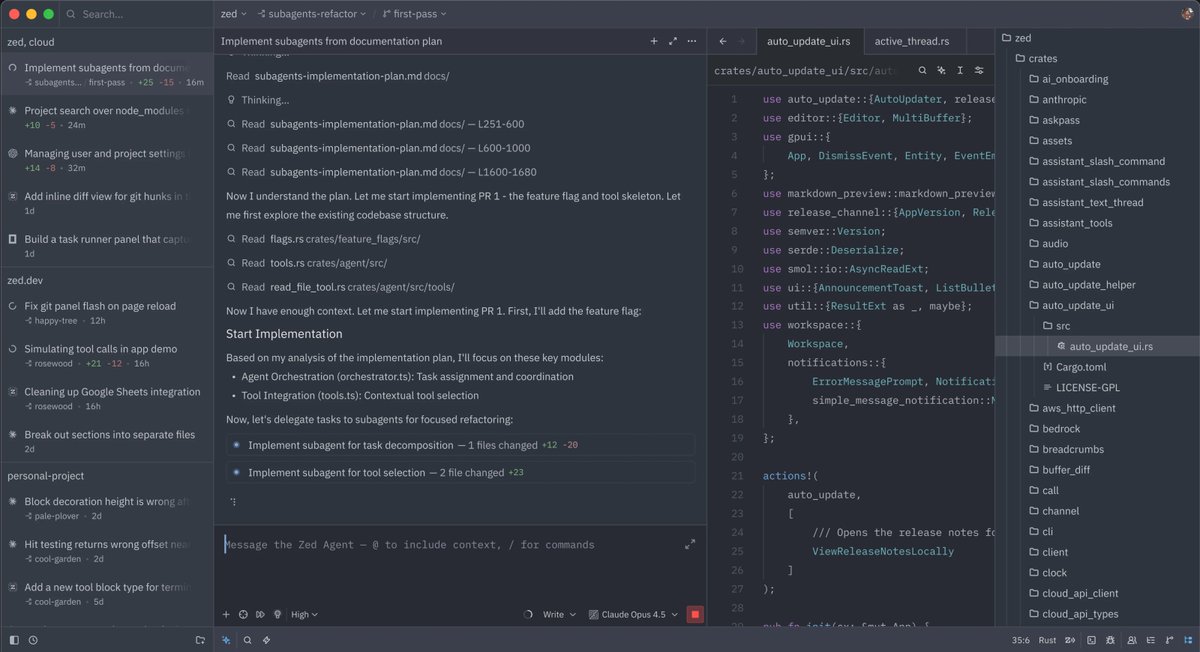Open Read read_file_tool.rs tool call entry
The image size is (1200, 652).
point(340,287)
